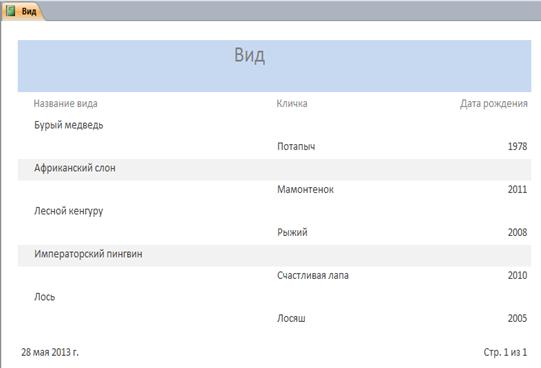Switch to the Вид document tab
The image size is (541, 368).
pos(22,11)
